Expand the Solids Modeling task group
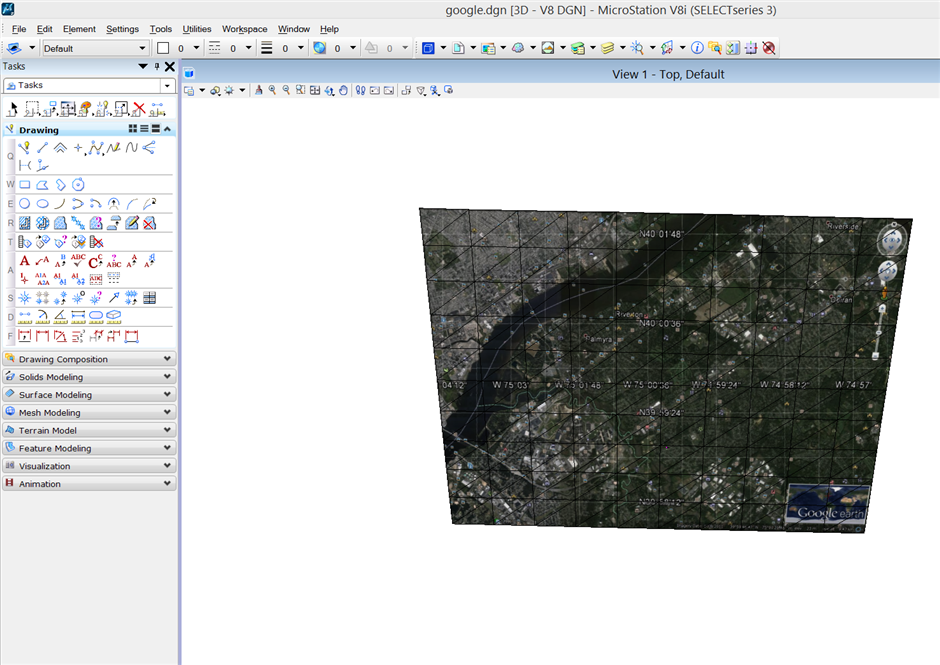Viewport: 940px width, 665px height. pyautogui.click(x=89, y=377)
